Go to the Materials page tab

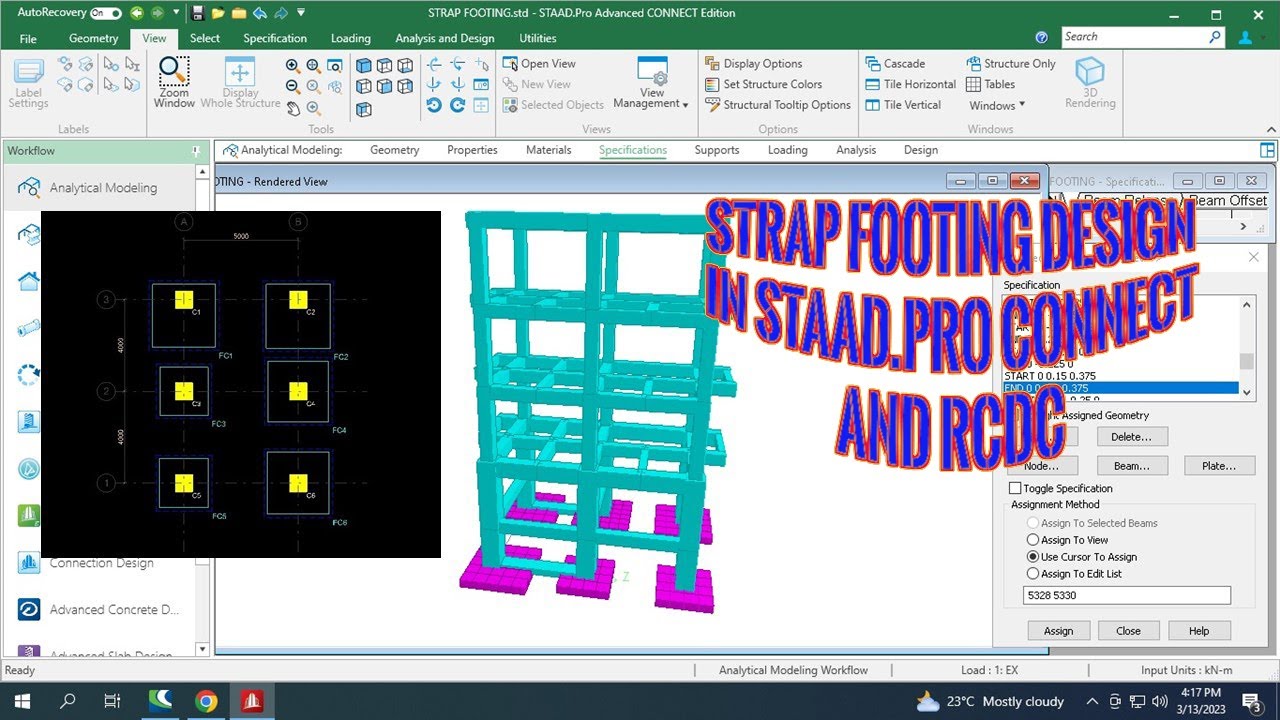pos(549,150)
